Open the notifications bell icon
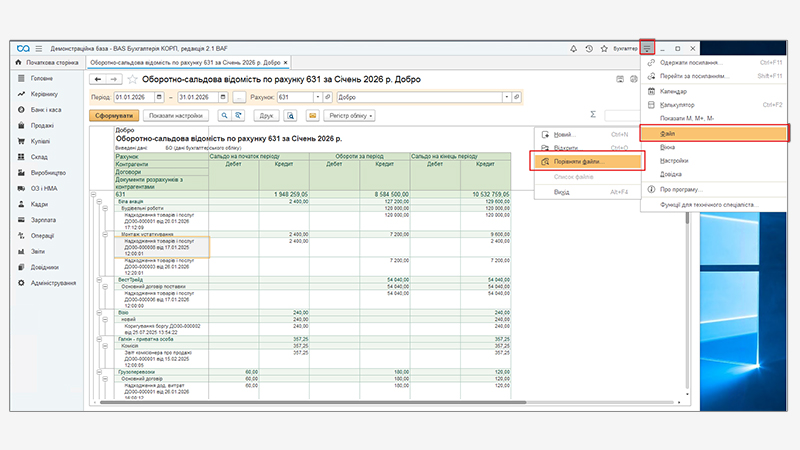 point(573,48)
